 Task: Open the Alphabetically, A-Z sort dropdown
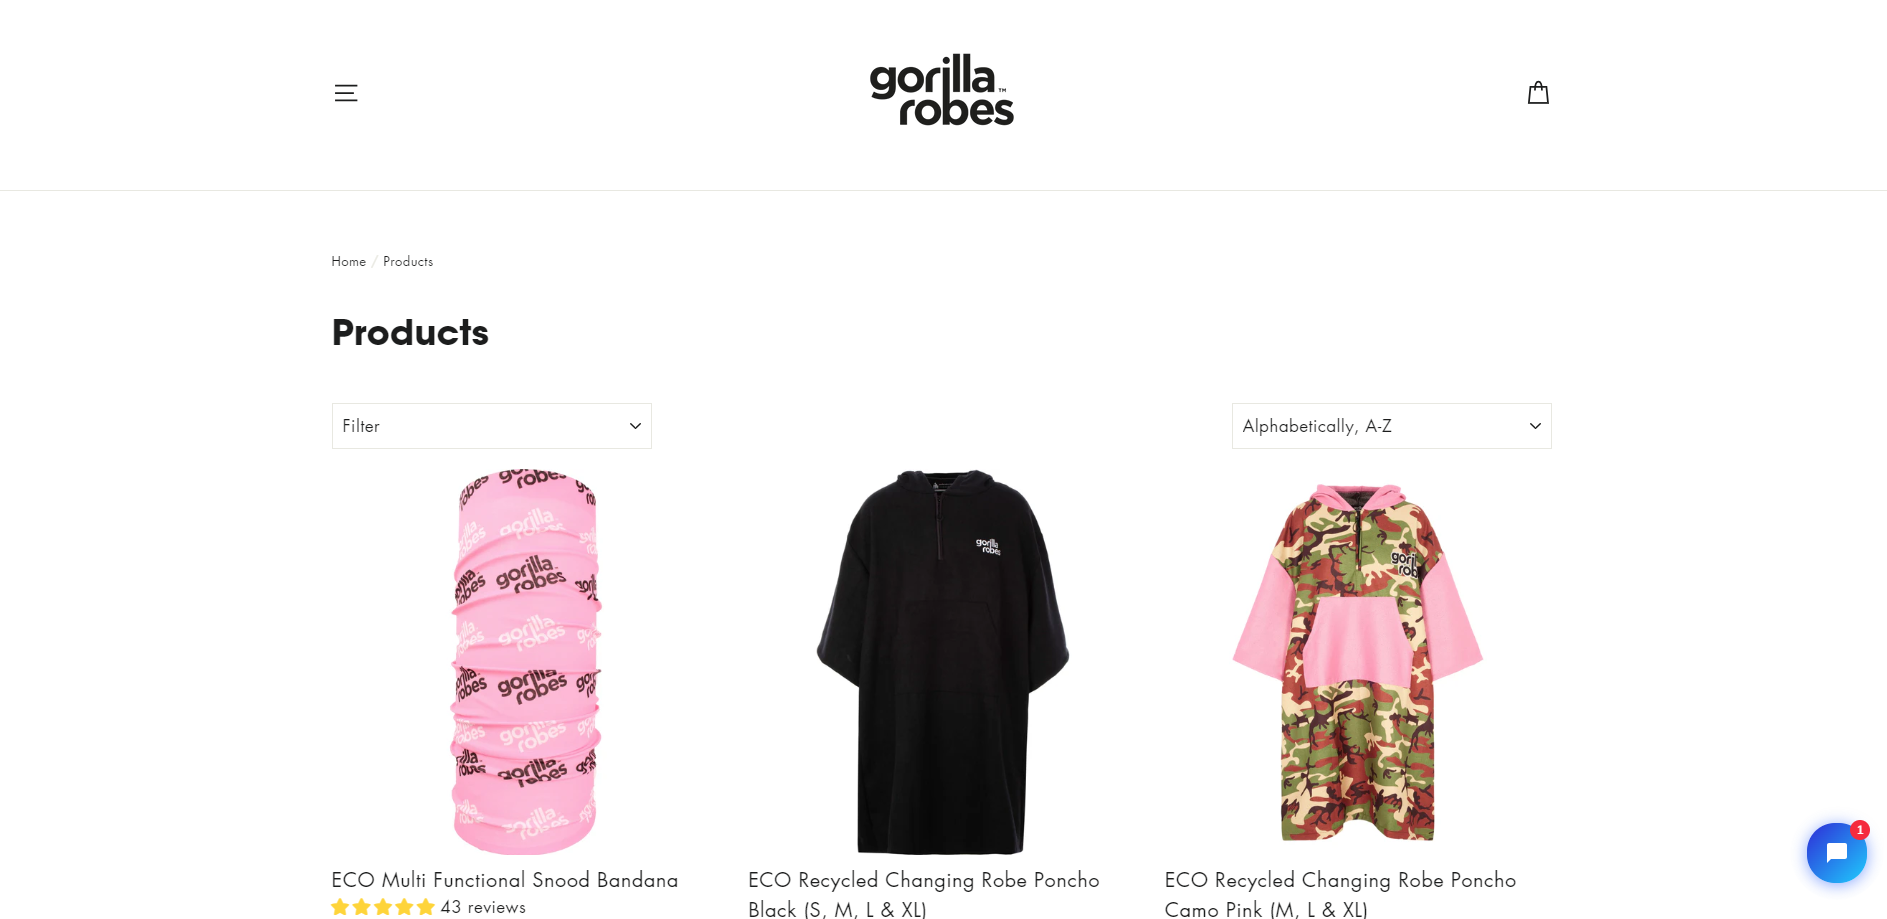[1392, 426]
